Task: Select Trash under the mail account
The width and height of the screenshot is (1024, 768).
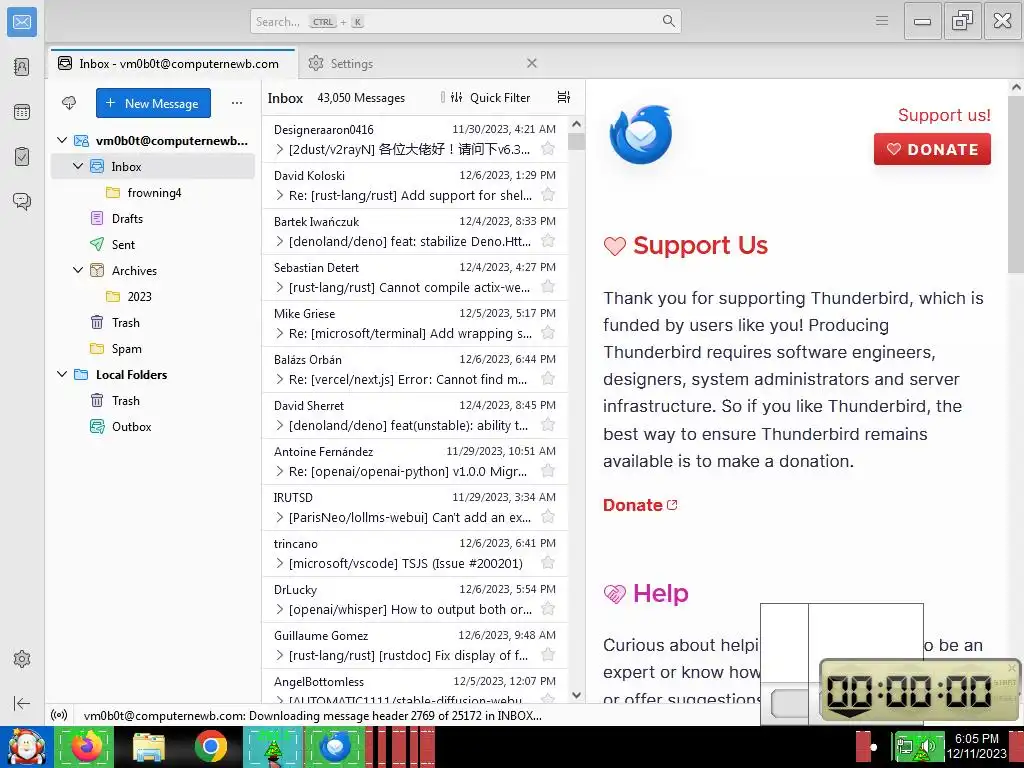Action: (x=153, y=323)
